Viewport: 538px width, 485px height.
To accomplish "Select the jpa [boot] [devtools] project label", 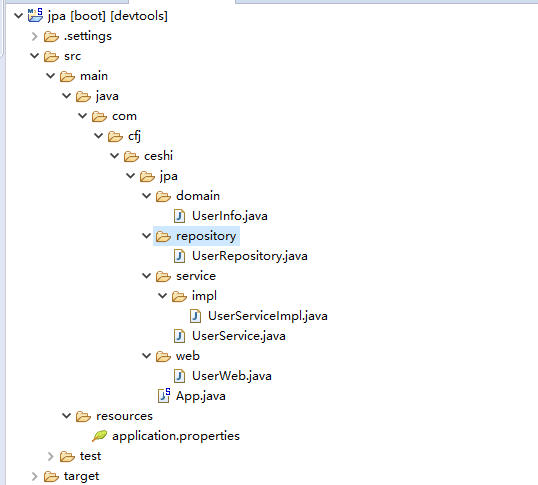I will (x=108, y=16).
